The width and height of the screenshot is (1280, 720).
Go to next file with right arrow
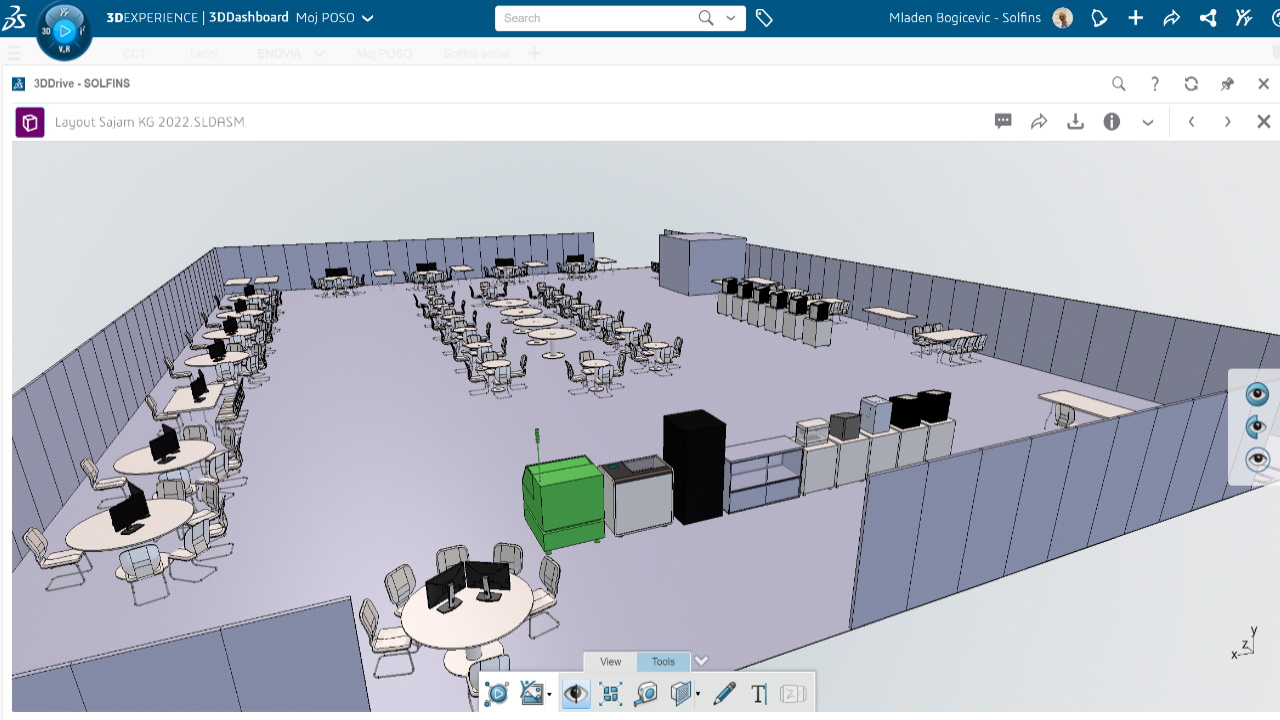tap(1227, 122)
